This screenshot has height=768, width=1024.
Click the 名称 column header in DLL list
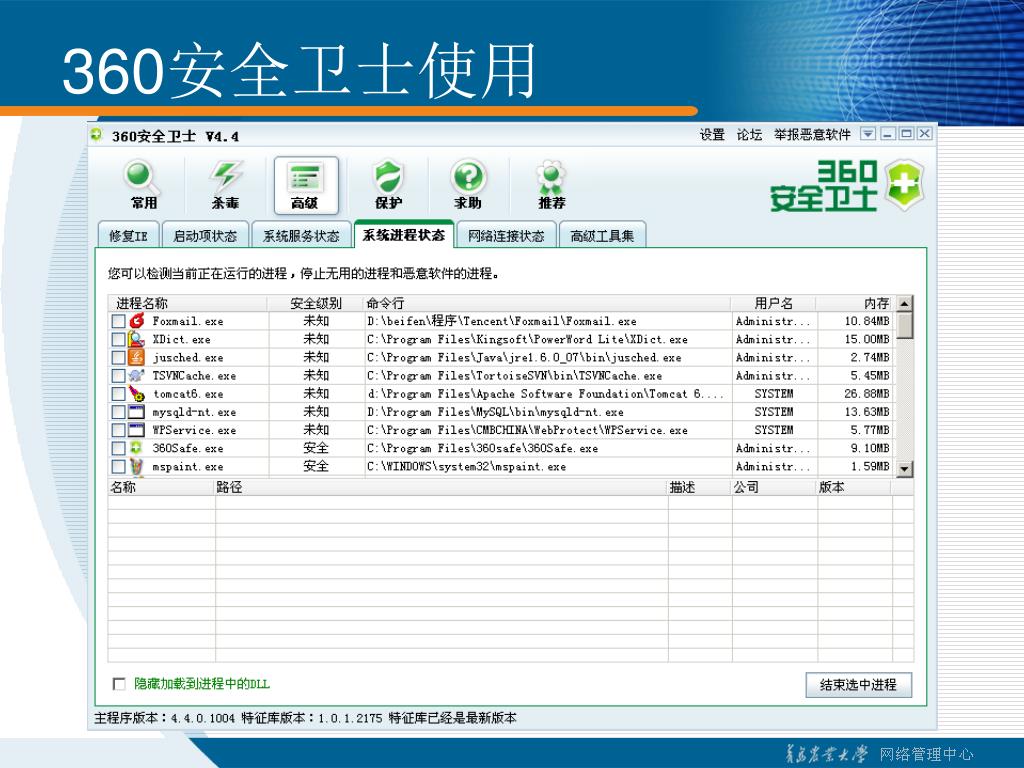161,487
